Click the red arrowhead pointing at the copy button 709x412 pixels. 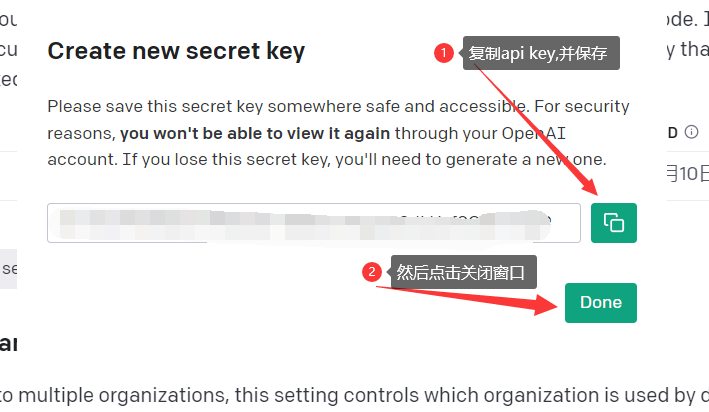tap(589, 185)
